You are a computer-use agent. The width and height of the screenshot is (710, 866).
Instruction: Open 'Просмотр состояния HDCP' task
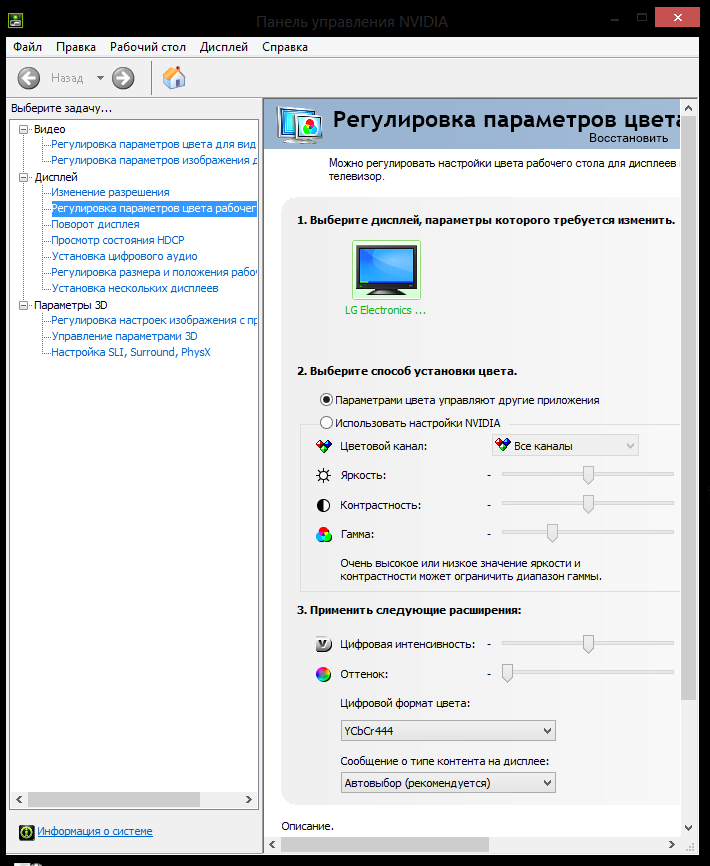pos(118,240)
